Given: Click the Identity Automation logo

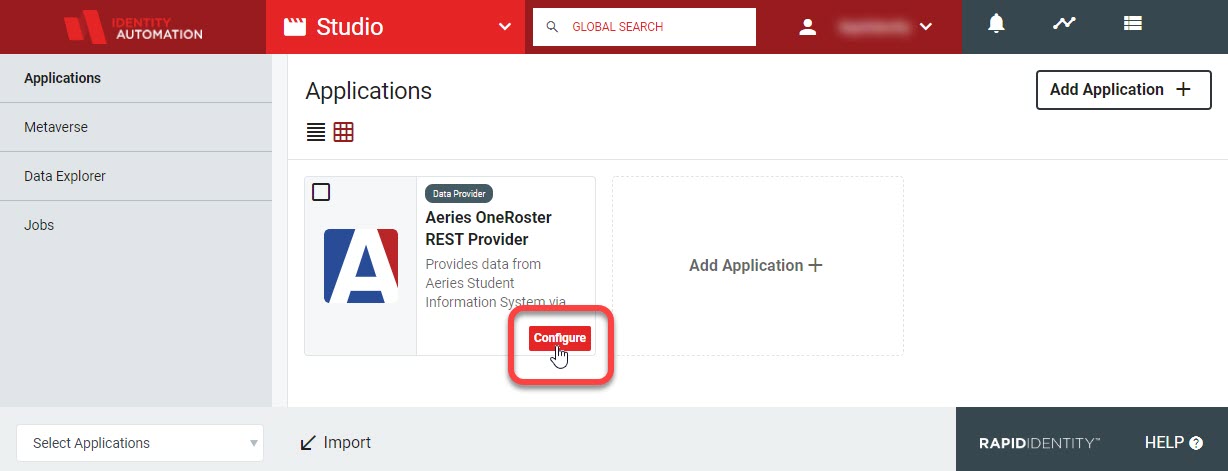Looking at the screenshot, I should (133, 27).
